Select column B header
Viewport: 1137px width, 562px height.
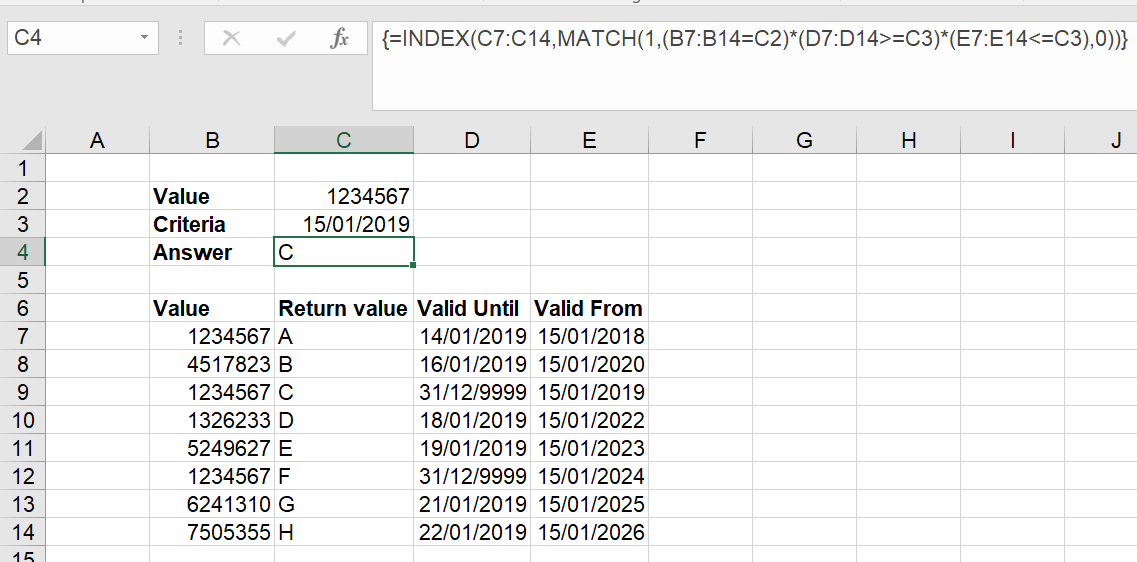(212, 140)
